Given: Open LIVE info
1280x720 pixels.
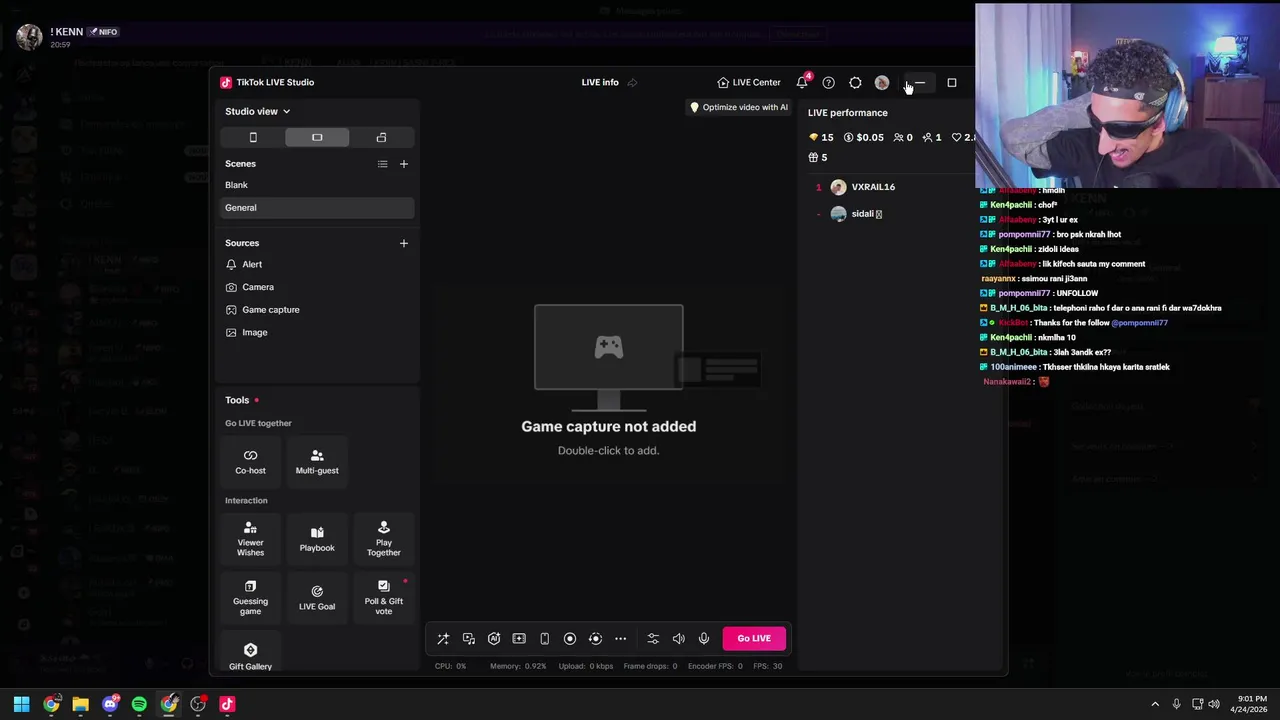Looking at the screenshot, I should (600, 82).
